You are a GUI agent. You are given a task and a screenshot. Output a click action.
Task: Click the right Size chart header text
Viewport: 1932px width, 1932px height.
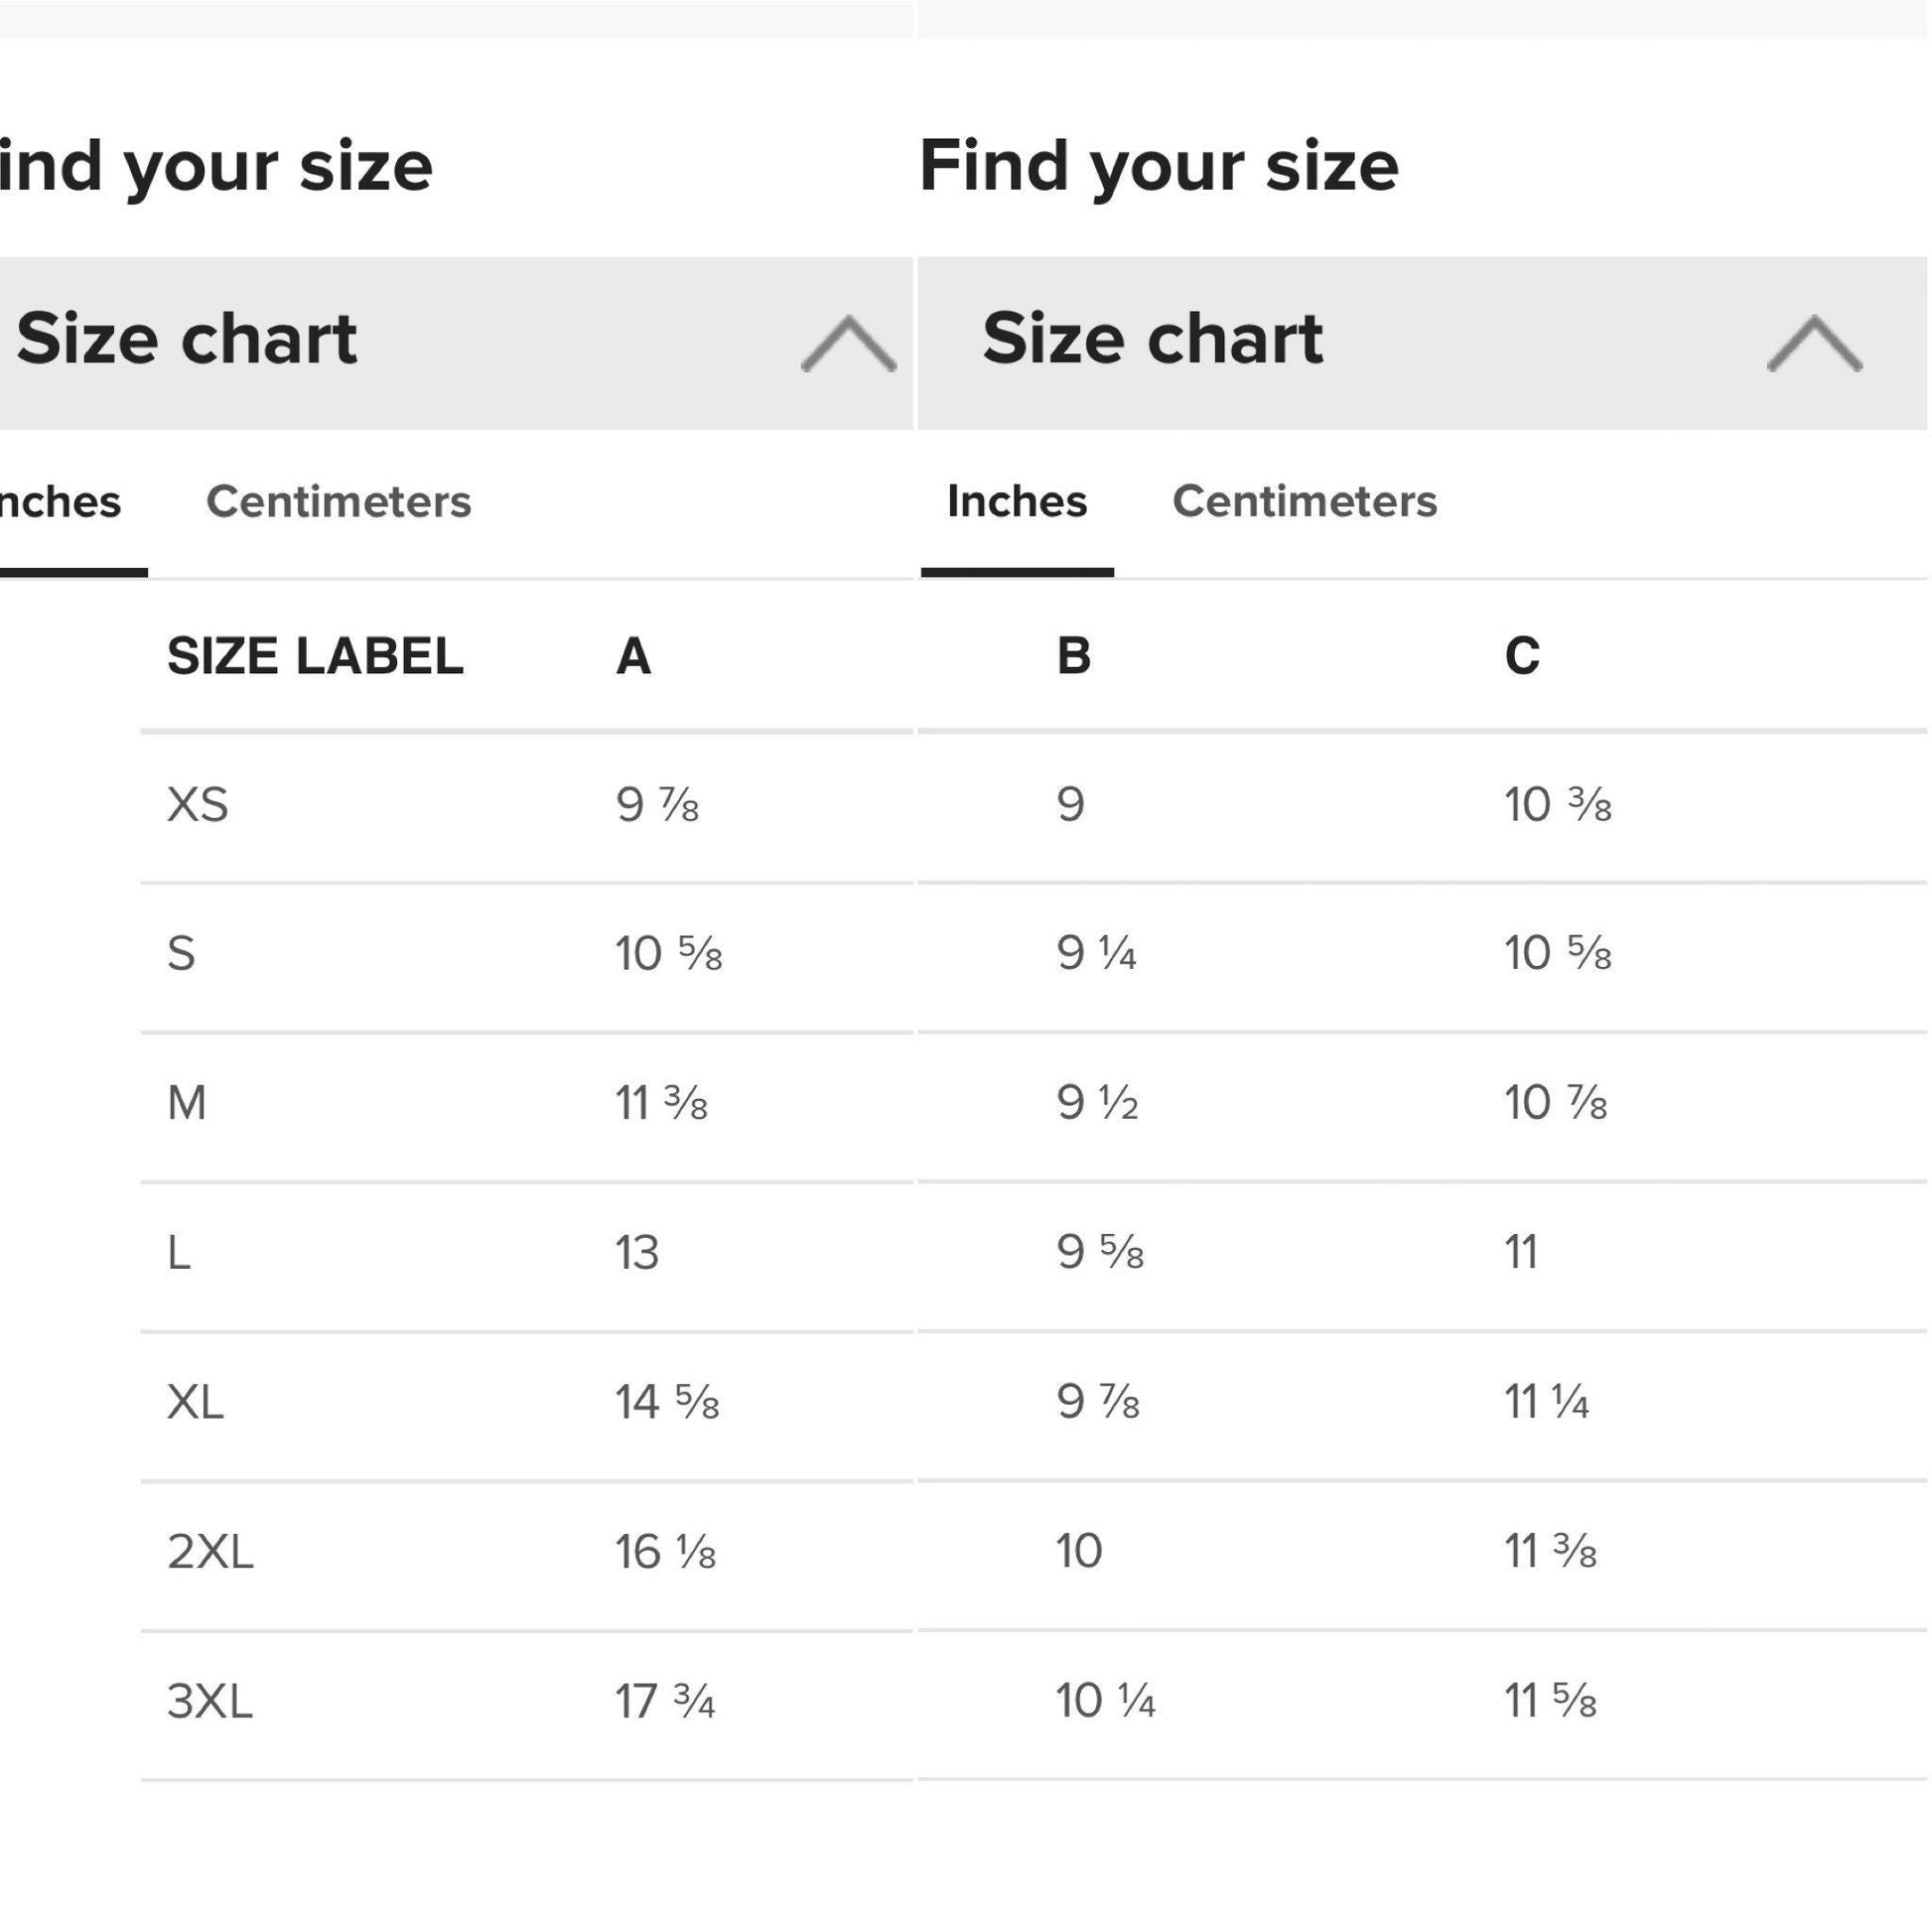point(1152,339)
